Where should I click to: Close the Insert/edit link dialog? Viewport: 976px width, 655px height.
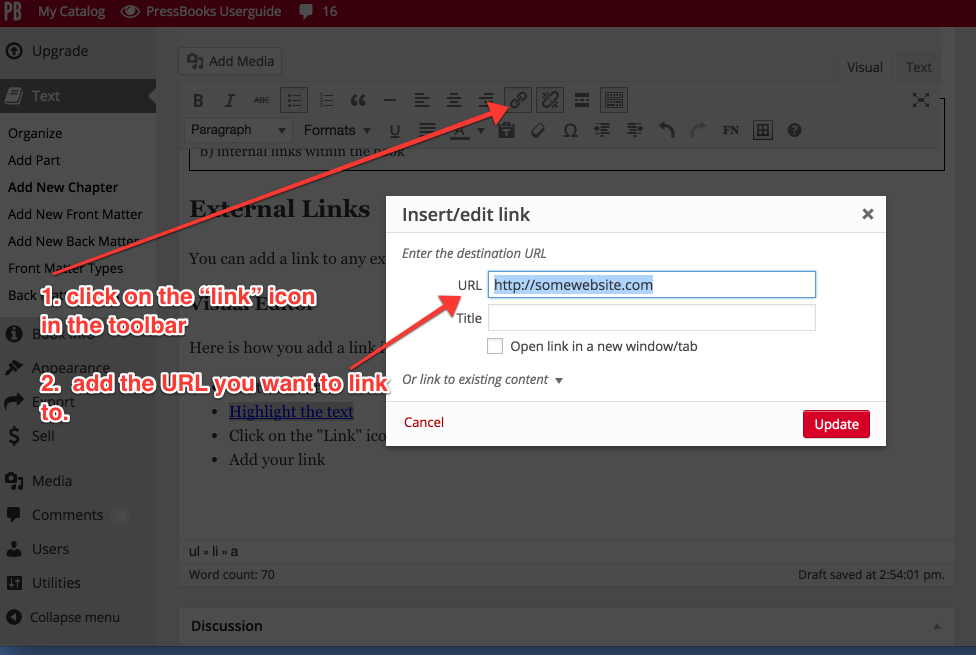pos(868,214)
